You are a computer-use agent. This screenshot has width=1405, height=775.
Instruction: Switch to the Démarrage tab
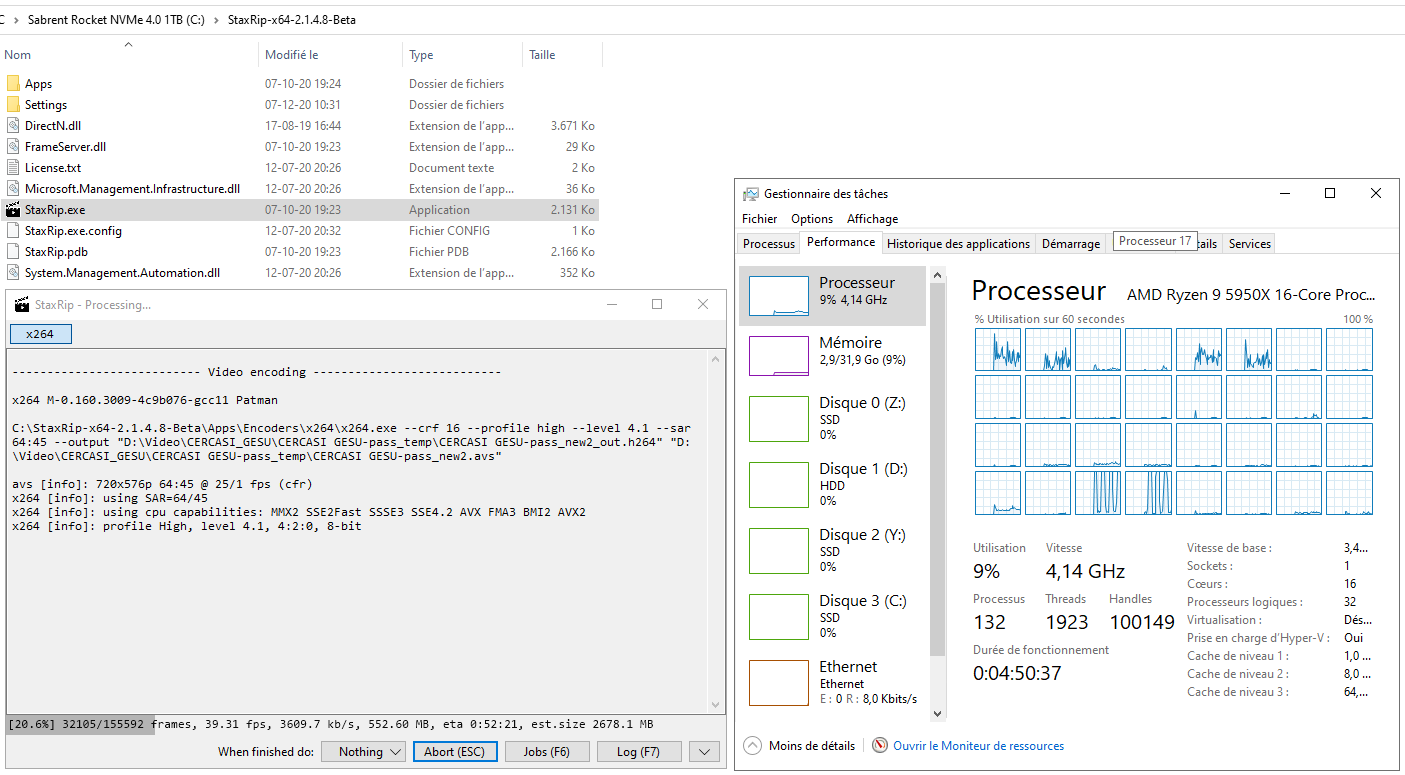(1071, 244)
